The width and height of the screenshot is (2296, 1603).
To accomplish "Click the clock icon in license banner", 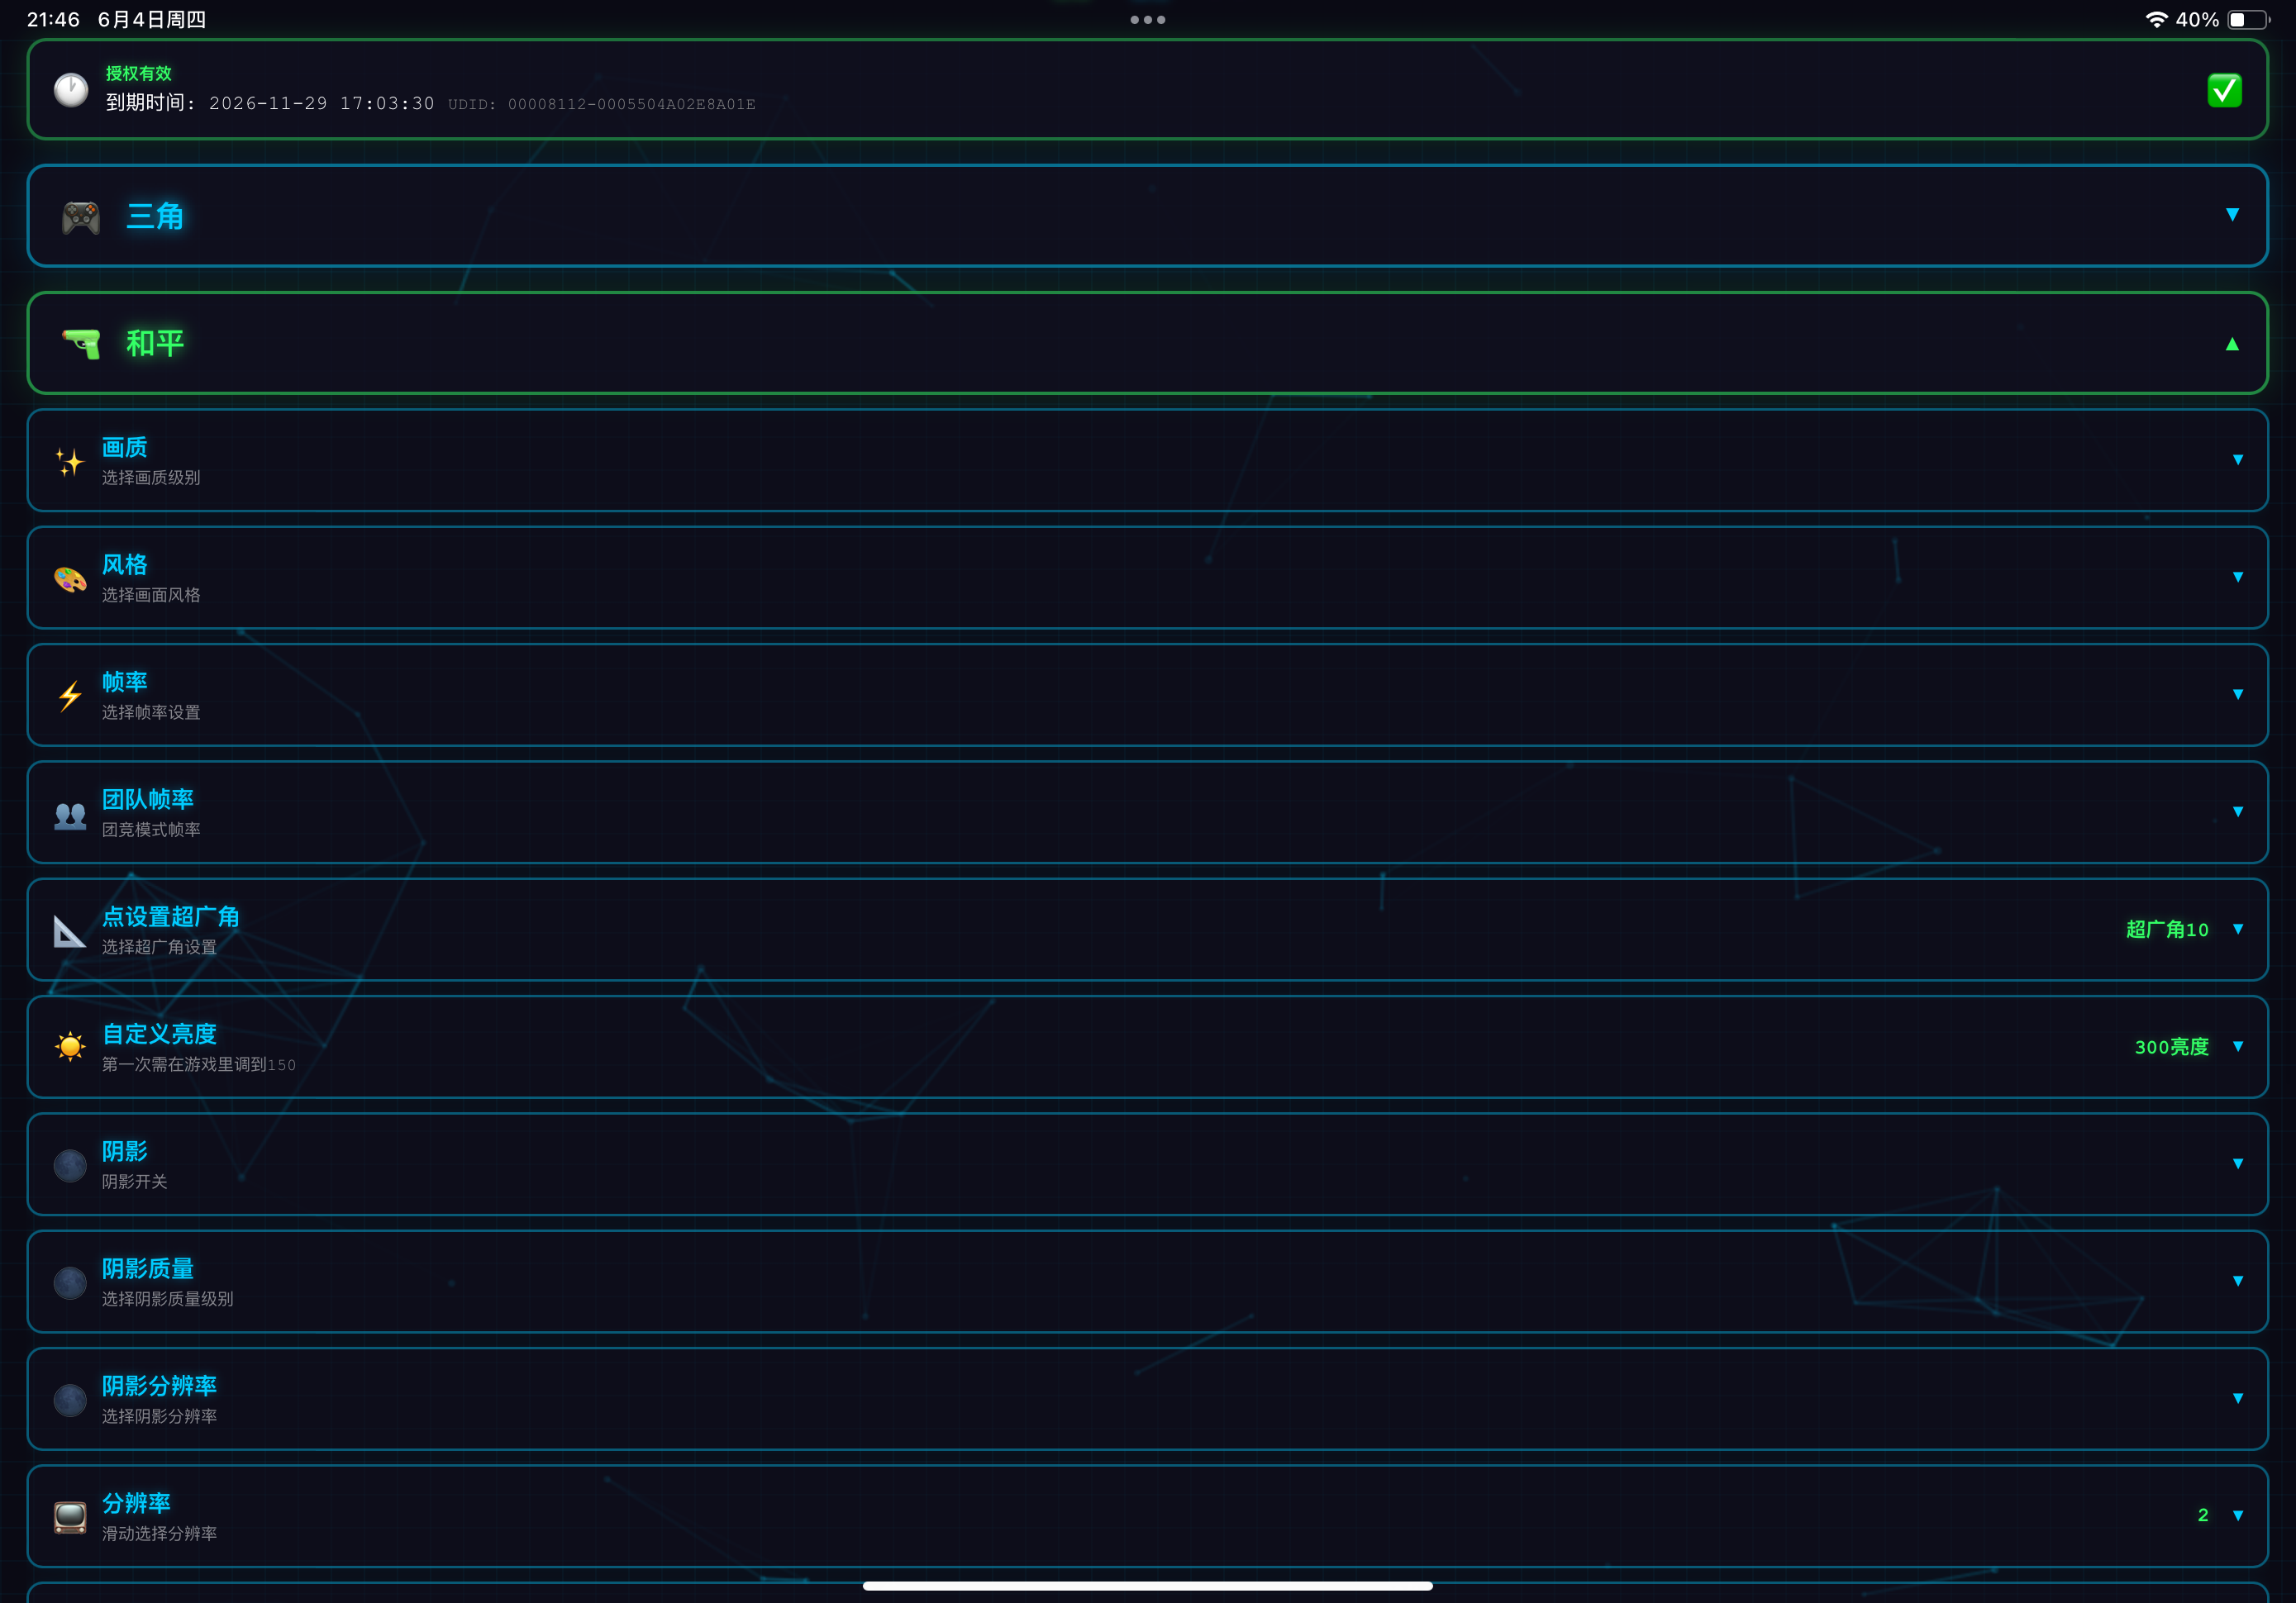I will point(71,90).
